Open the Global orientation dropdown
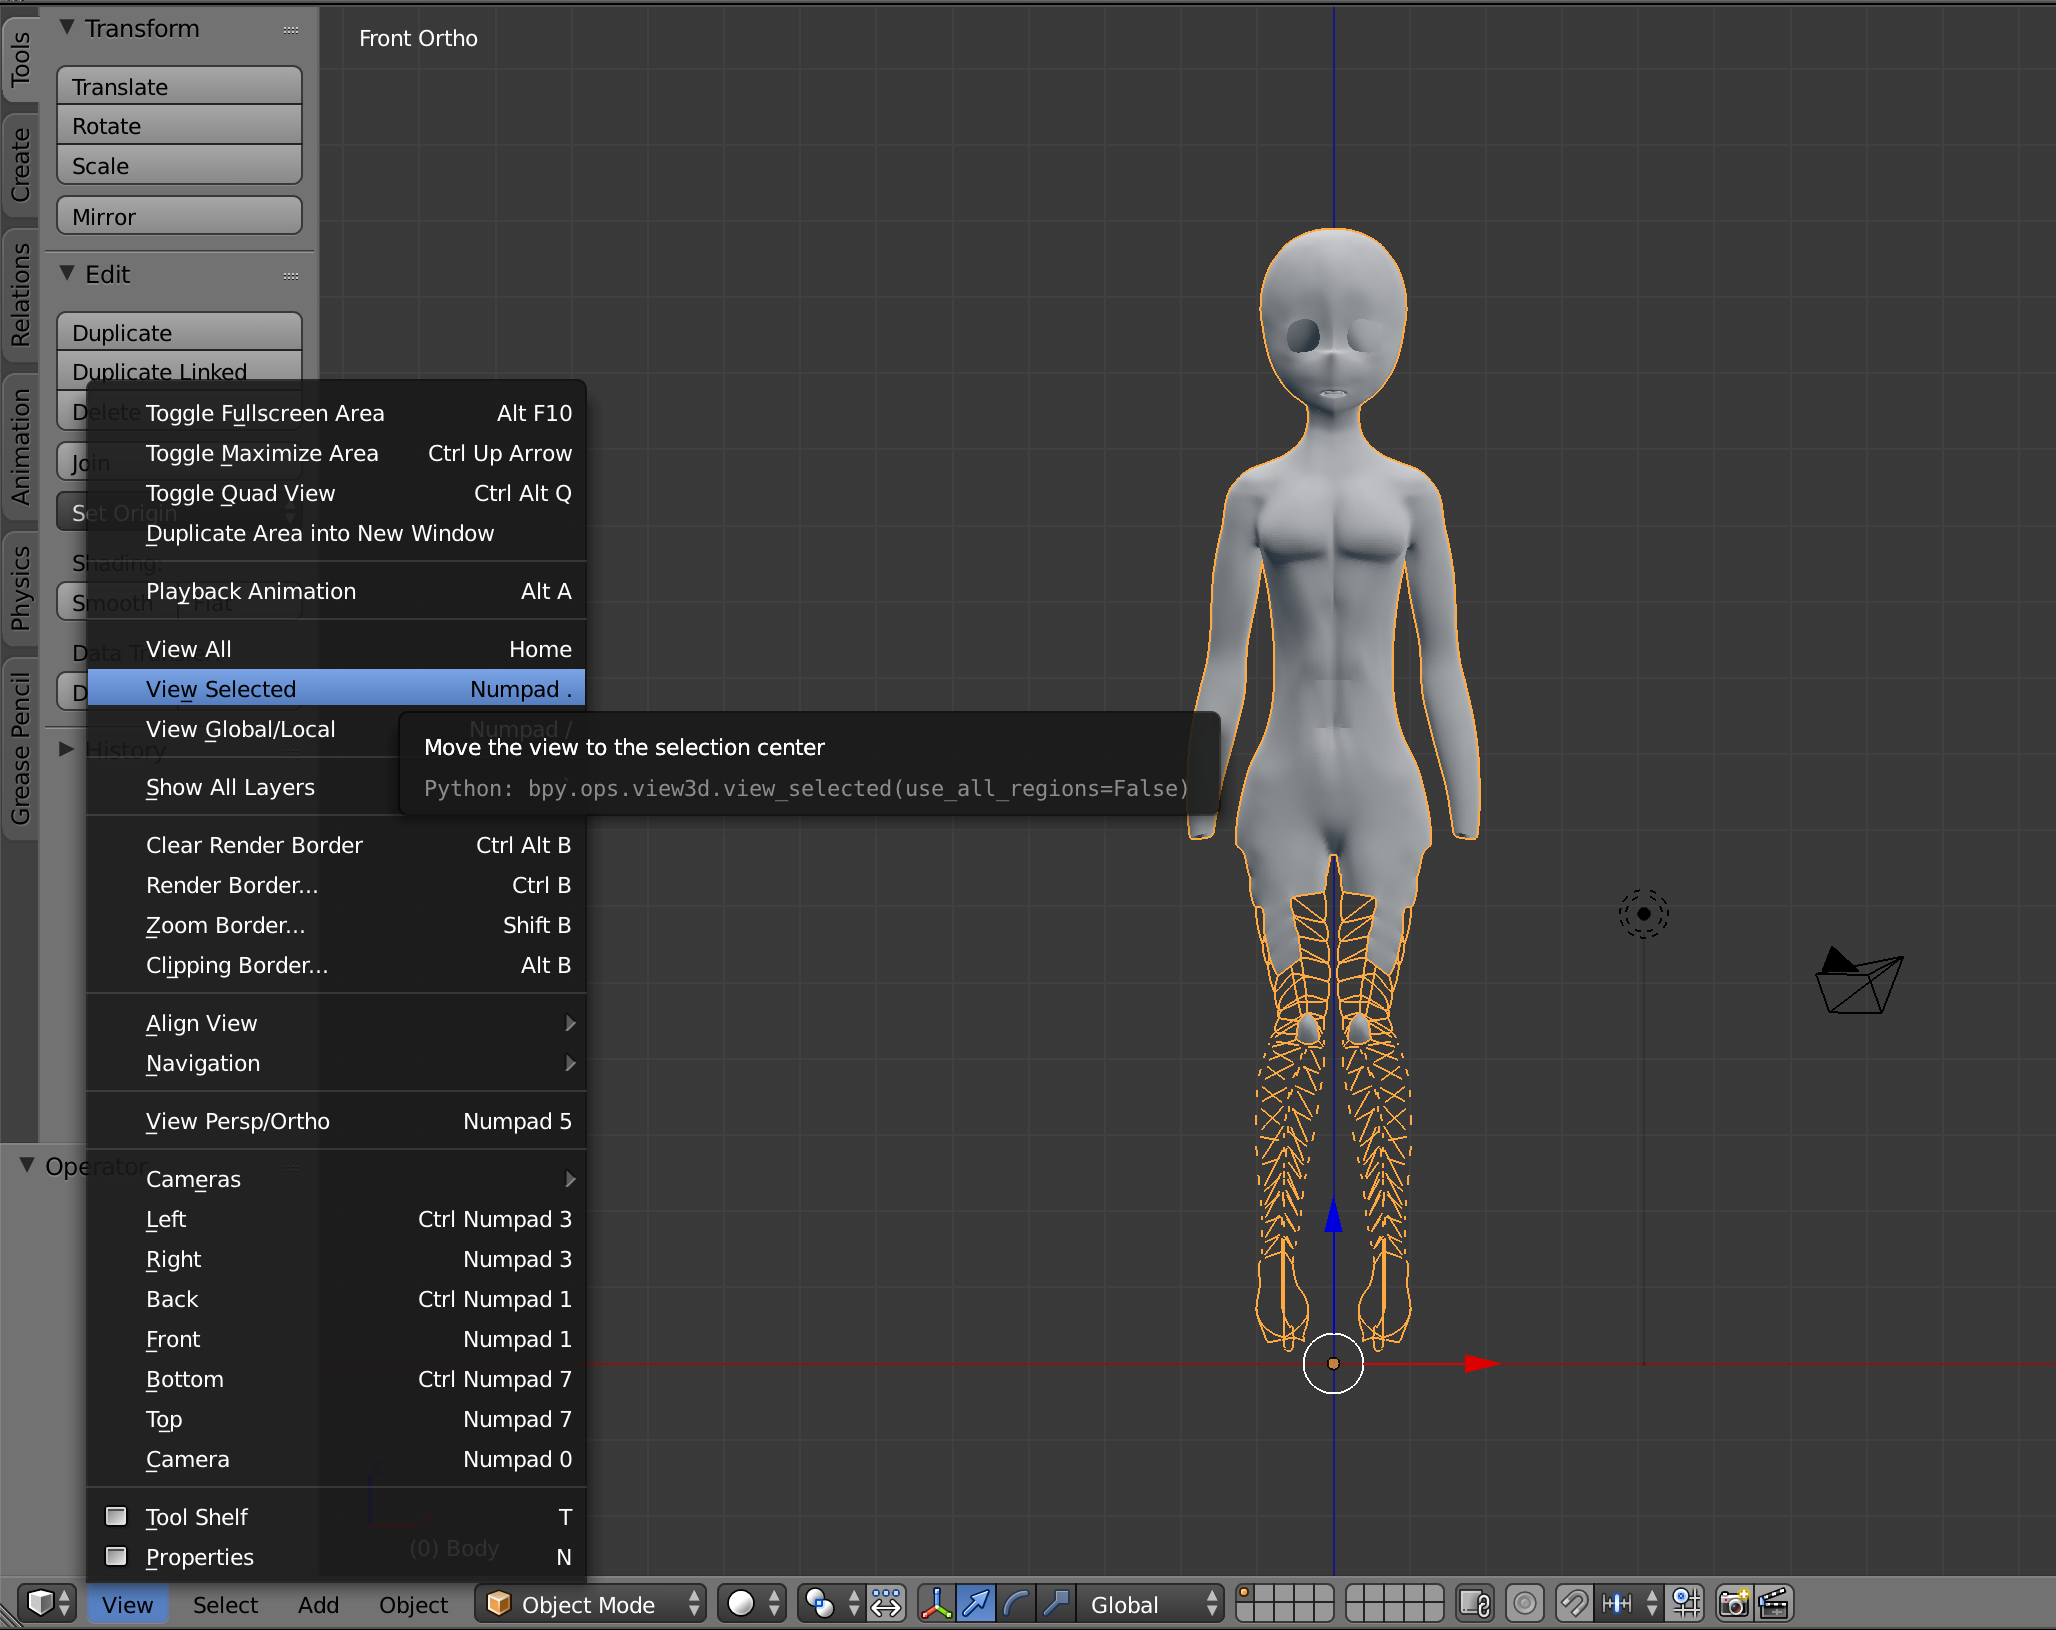The width and height of the screenshot is (2056, 1630). 1150,1603
